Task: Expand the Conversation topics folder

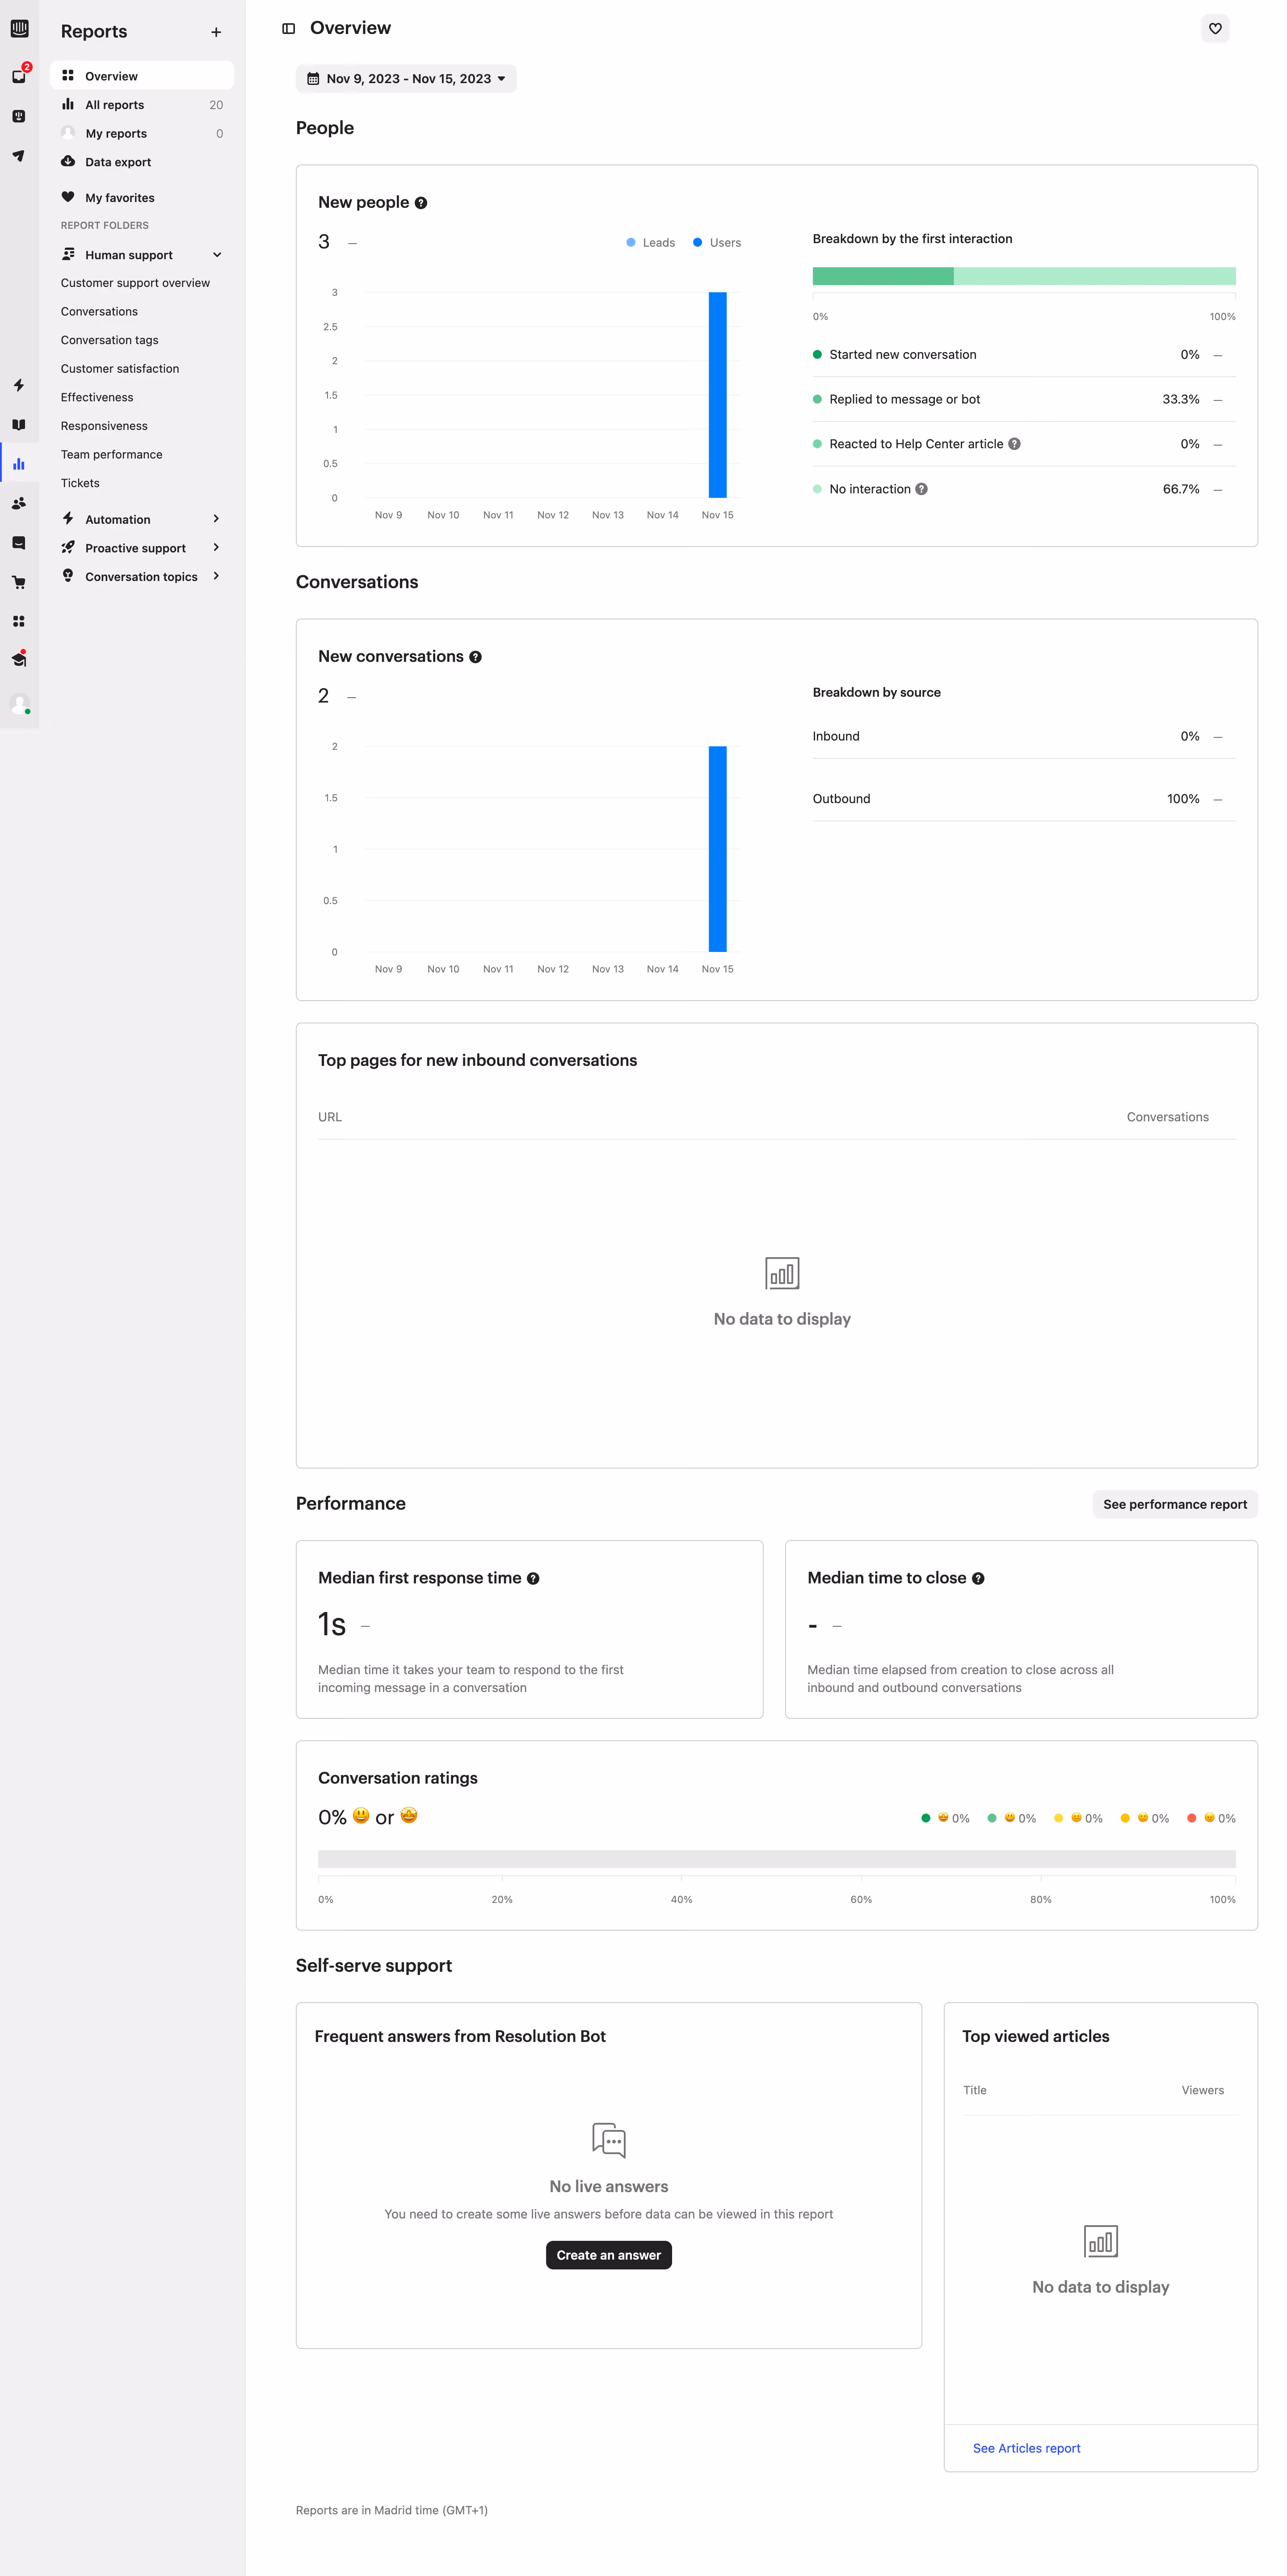Action: coord(142,577)
